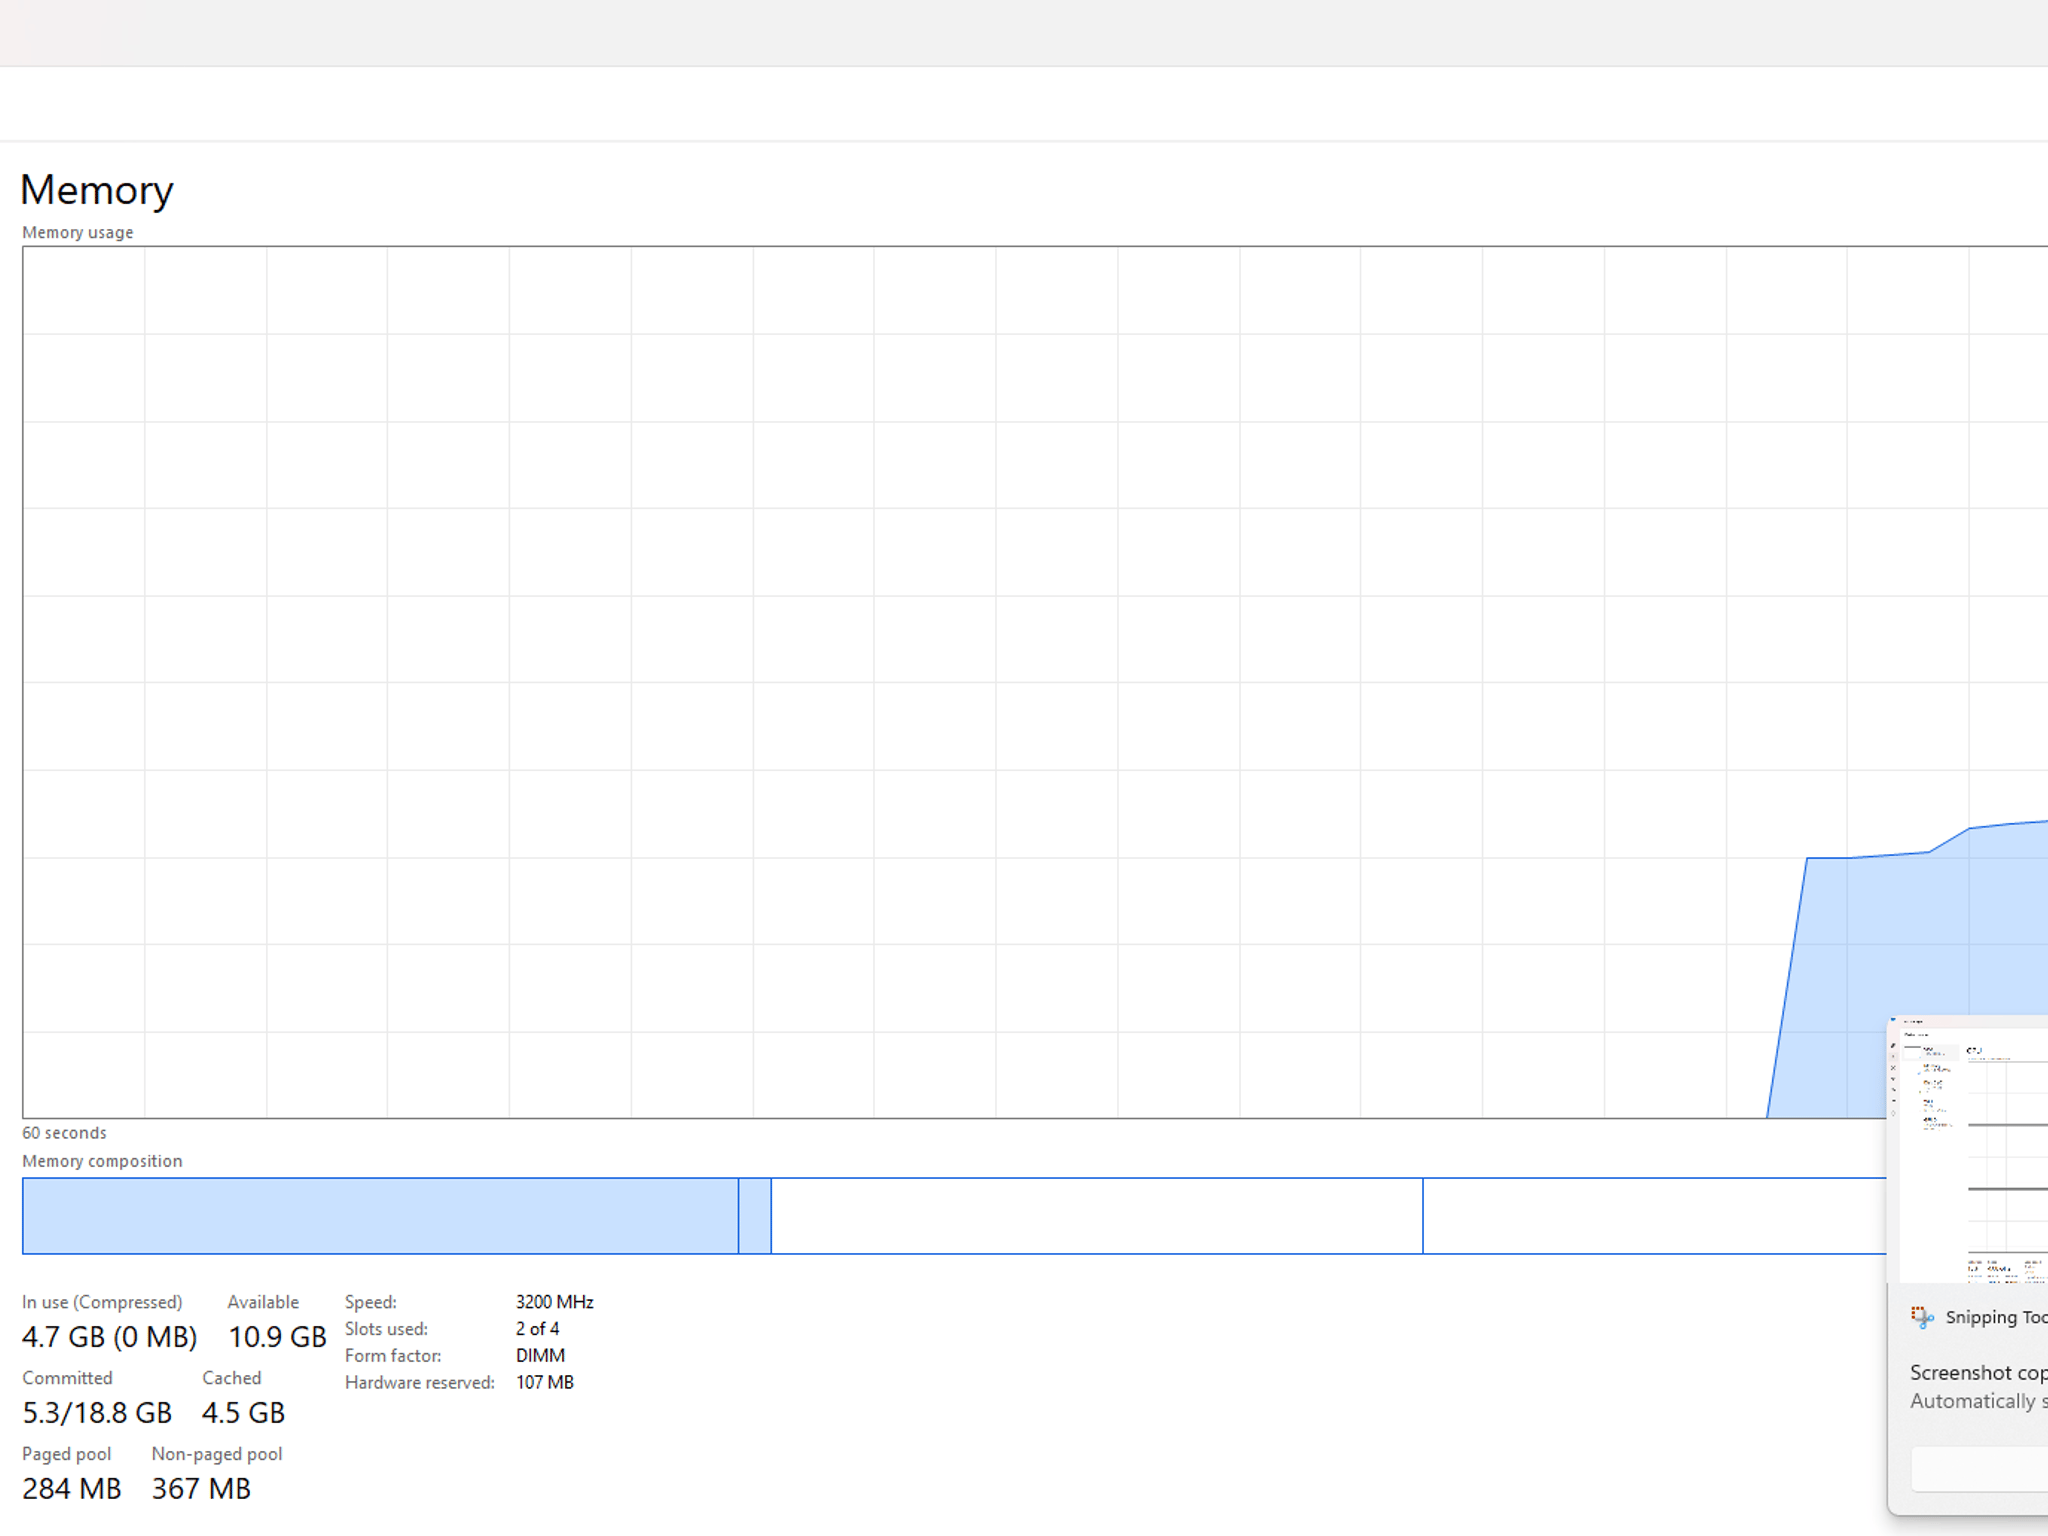Click the 3200 MHz speed value

(x=555, y=1302)
